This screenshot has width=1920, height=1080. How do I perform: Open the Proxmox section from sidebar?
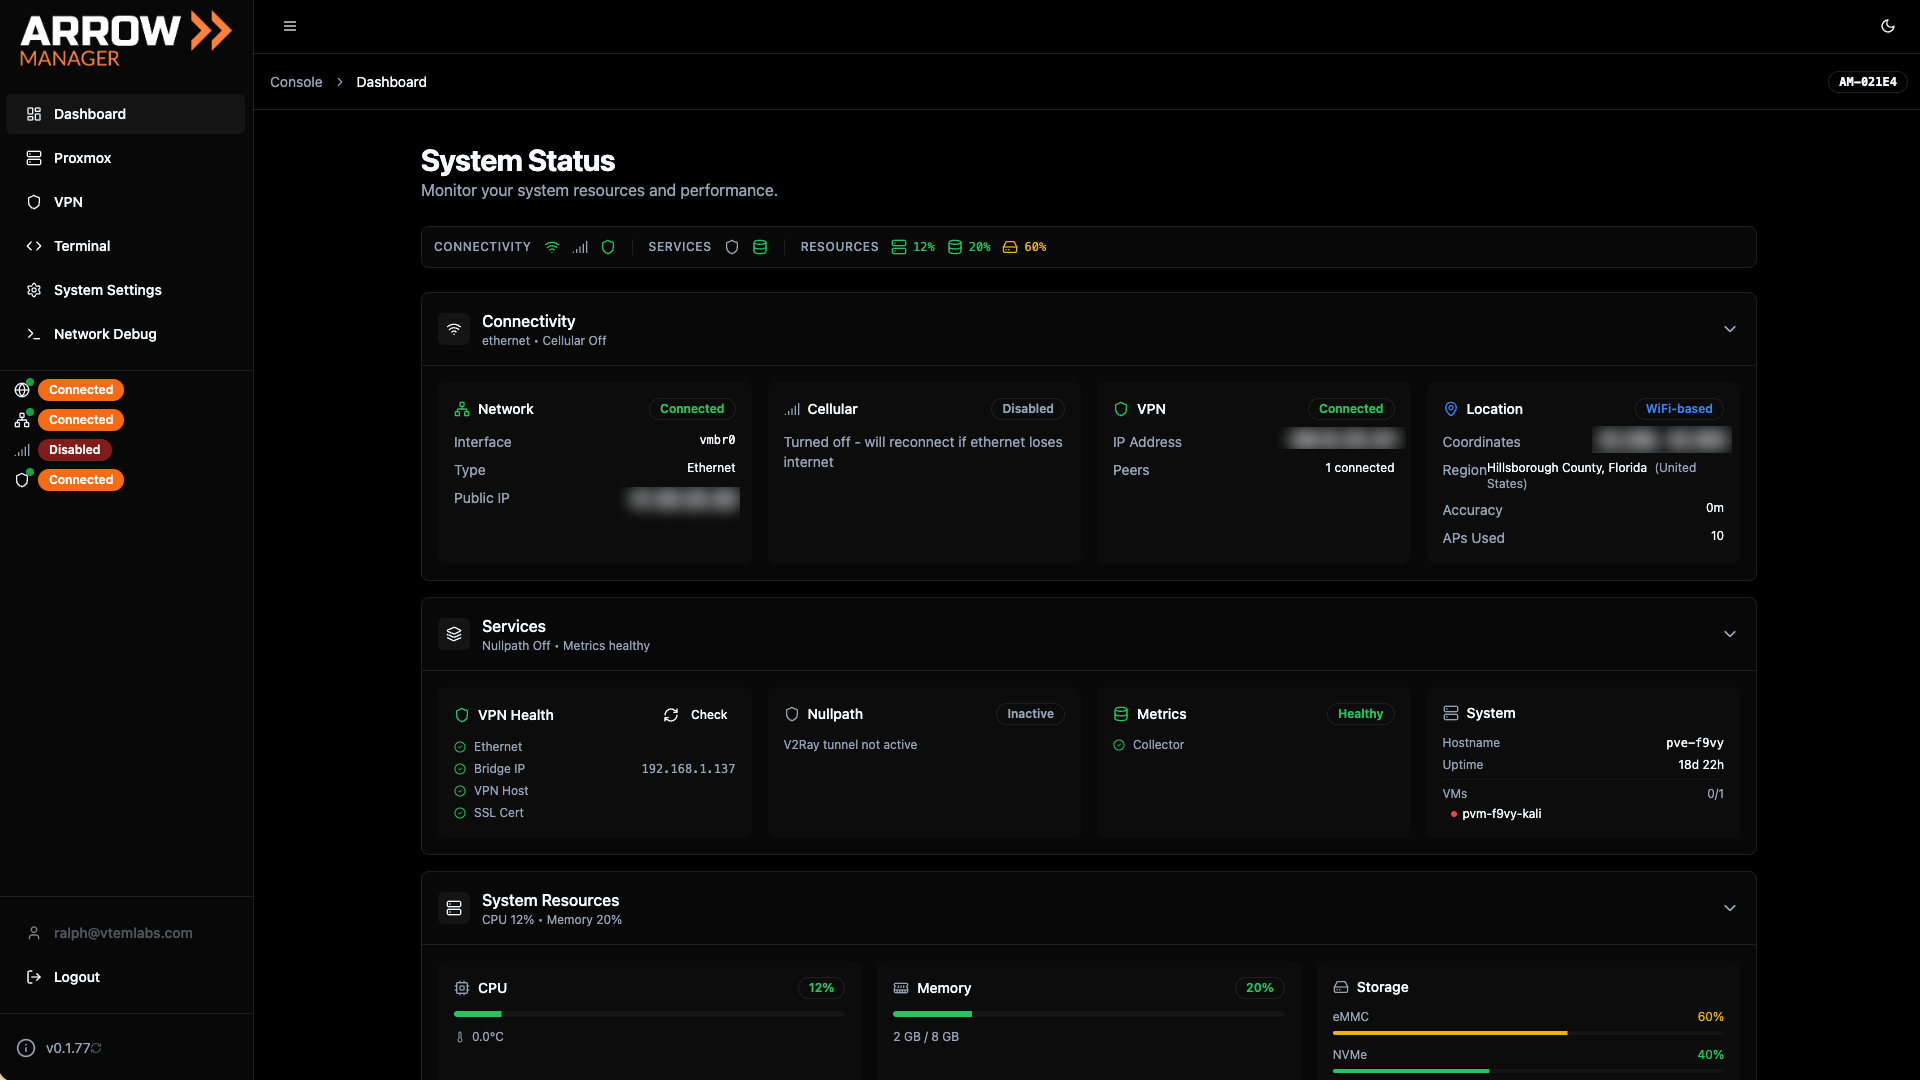click(82, 158)
